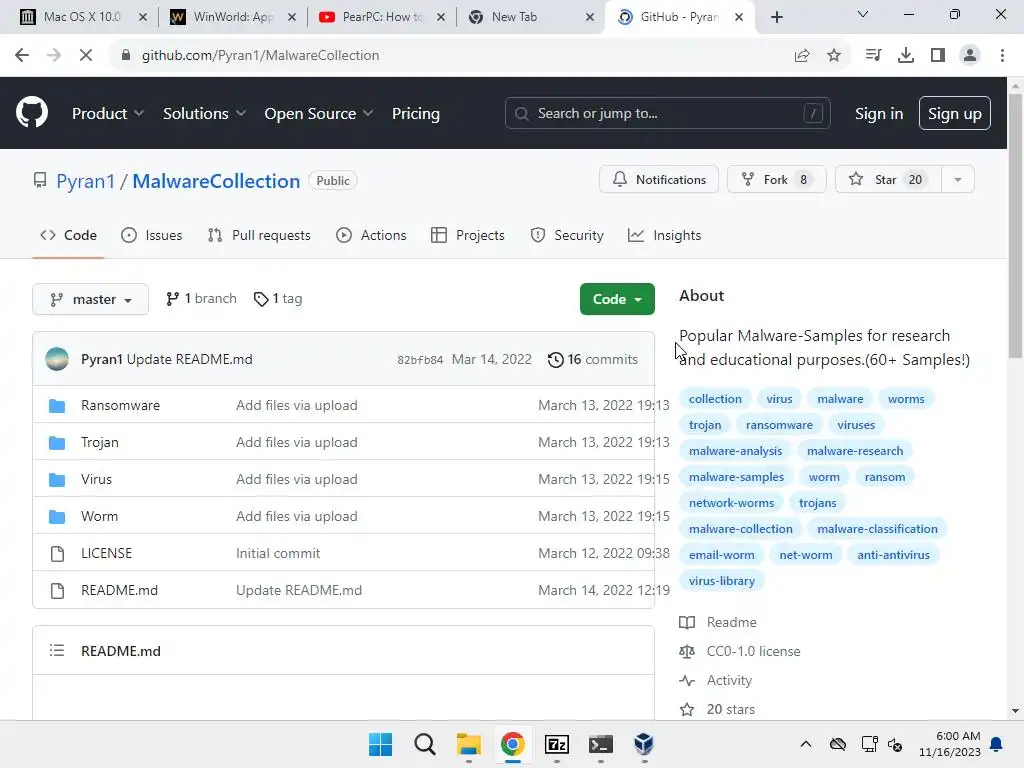
Task: Star the MalwareCollection repository
Action: point(888,180)
